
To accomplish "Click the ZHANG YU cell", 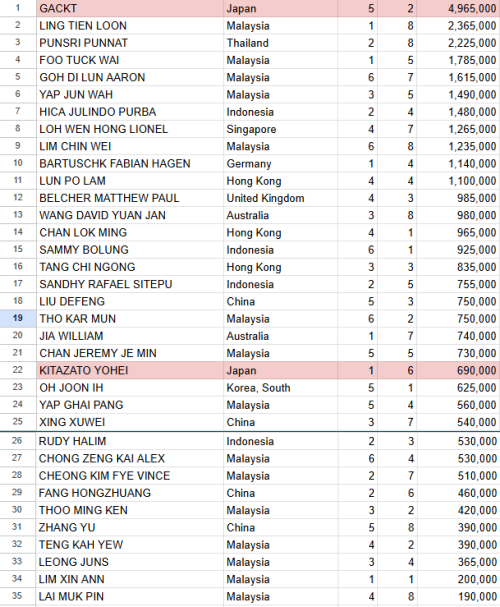I will click(x=130, y=527).
